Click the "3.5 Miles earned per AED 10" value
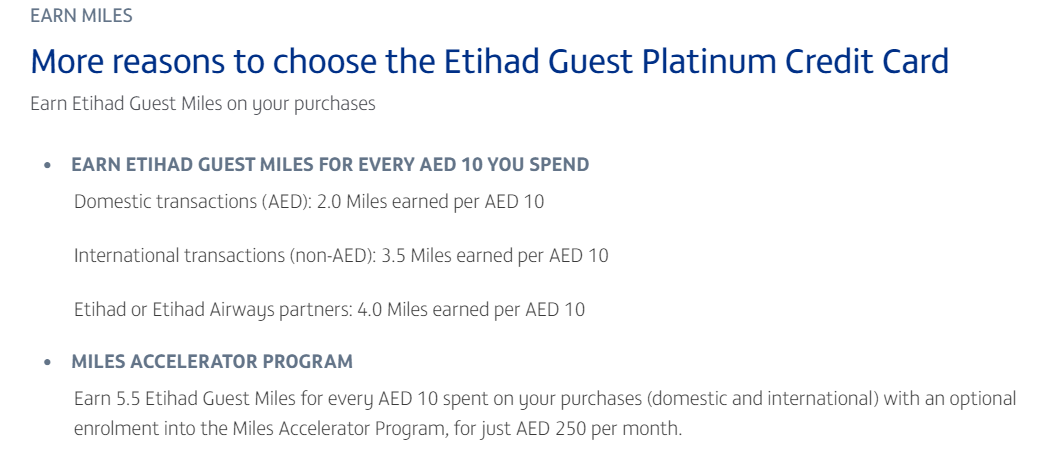This screenshot has height=456, width=1040. click(494, 255)
